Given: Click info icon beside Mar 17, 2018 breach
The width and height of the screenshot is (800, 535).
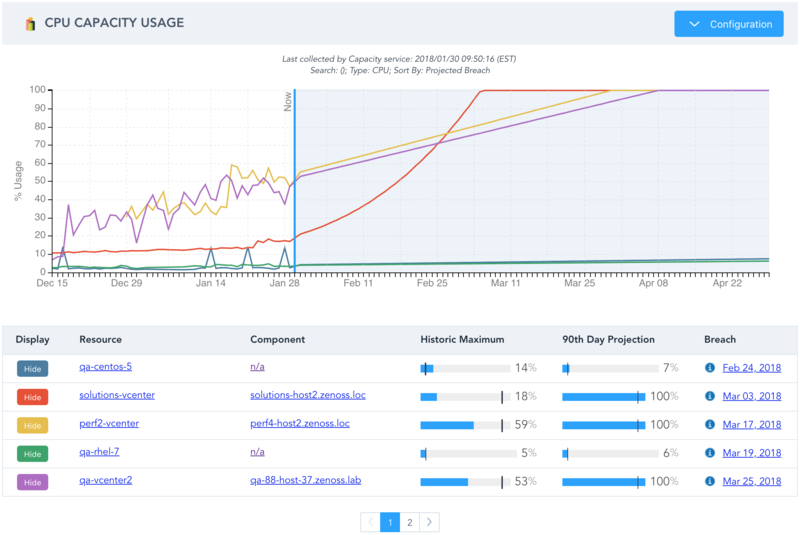Looking at the screenshot, I should tap(710, 424).
